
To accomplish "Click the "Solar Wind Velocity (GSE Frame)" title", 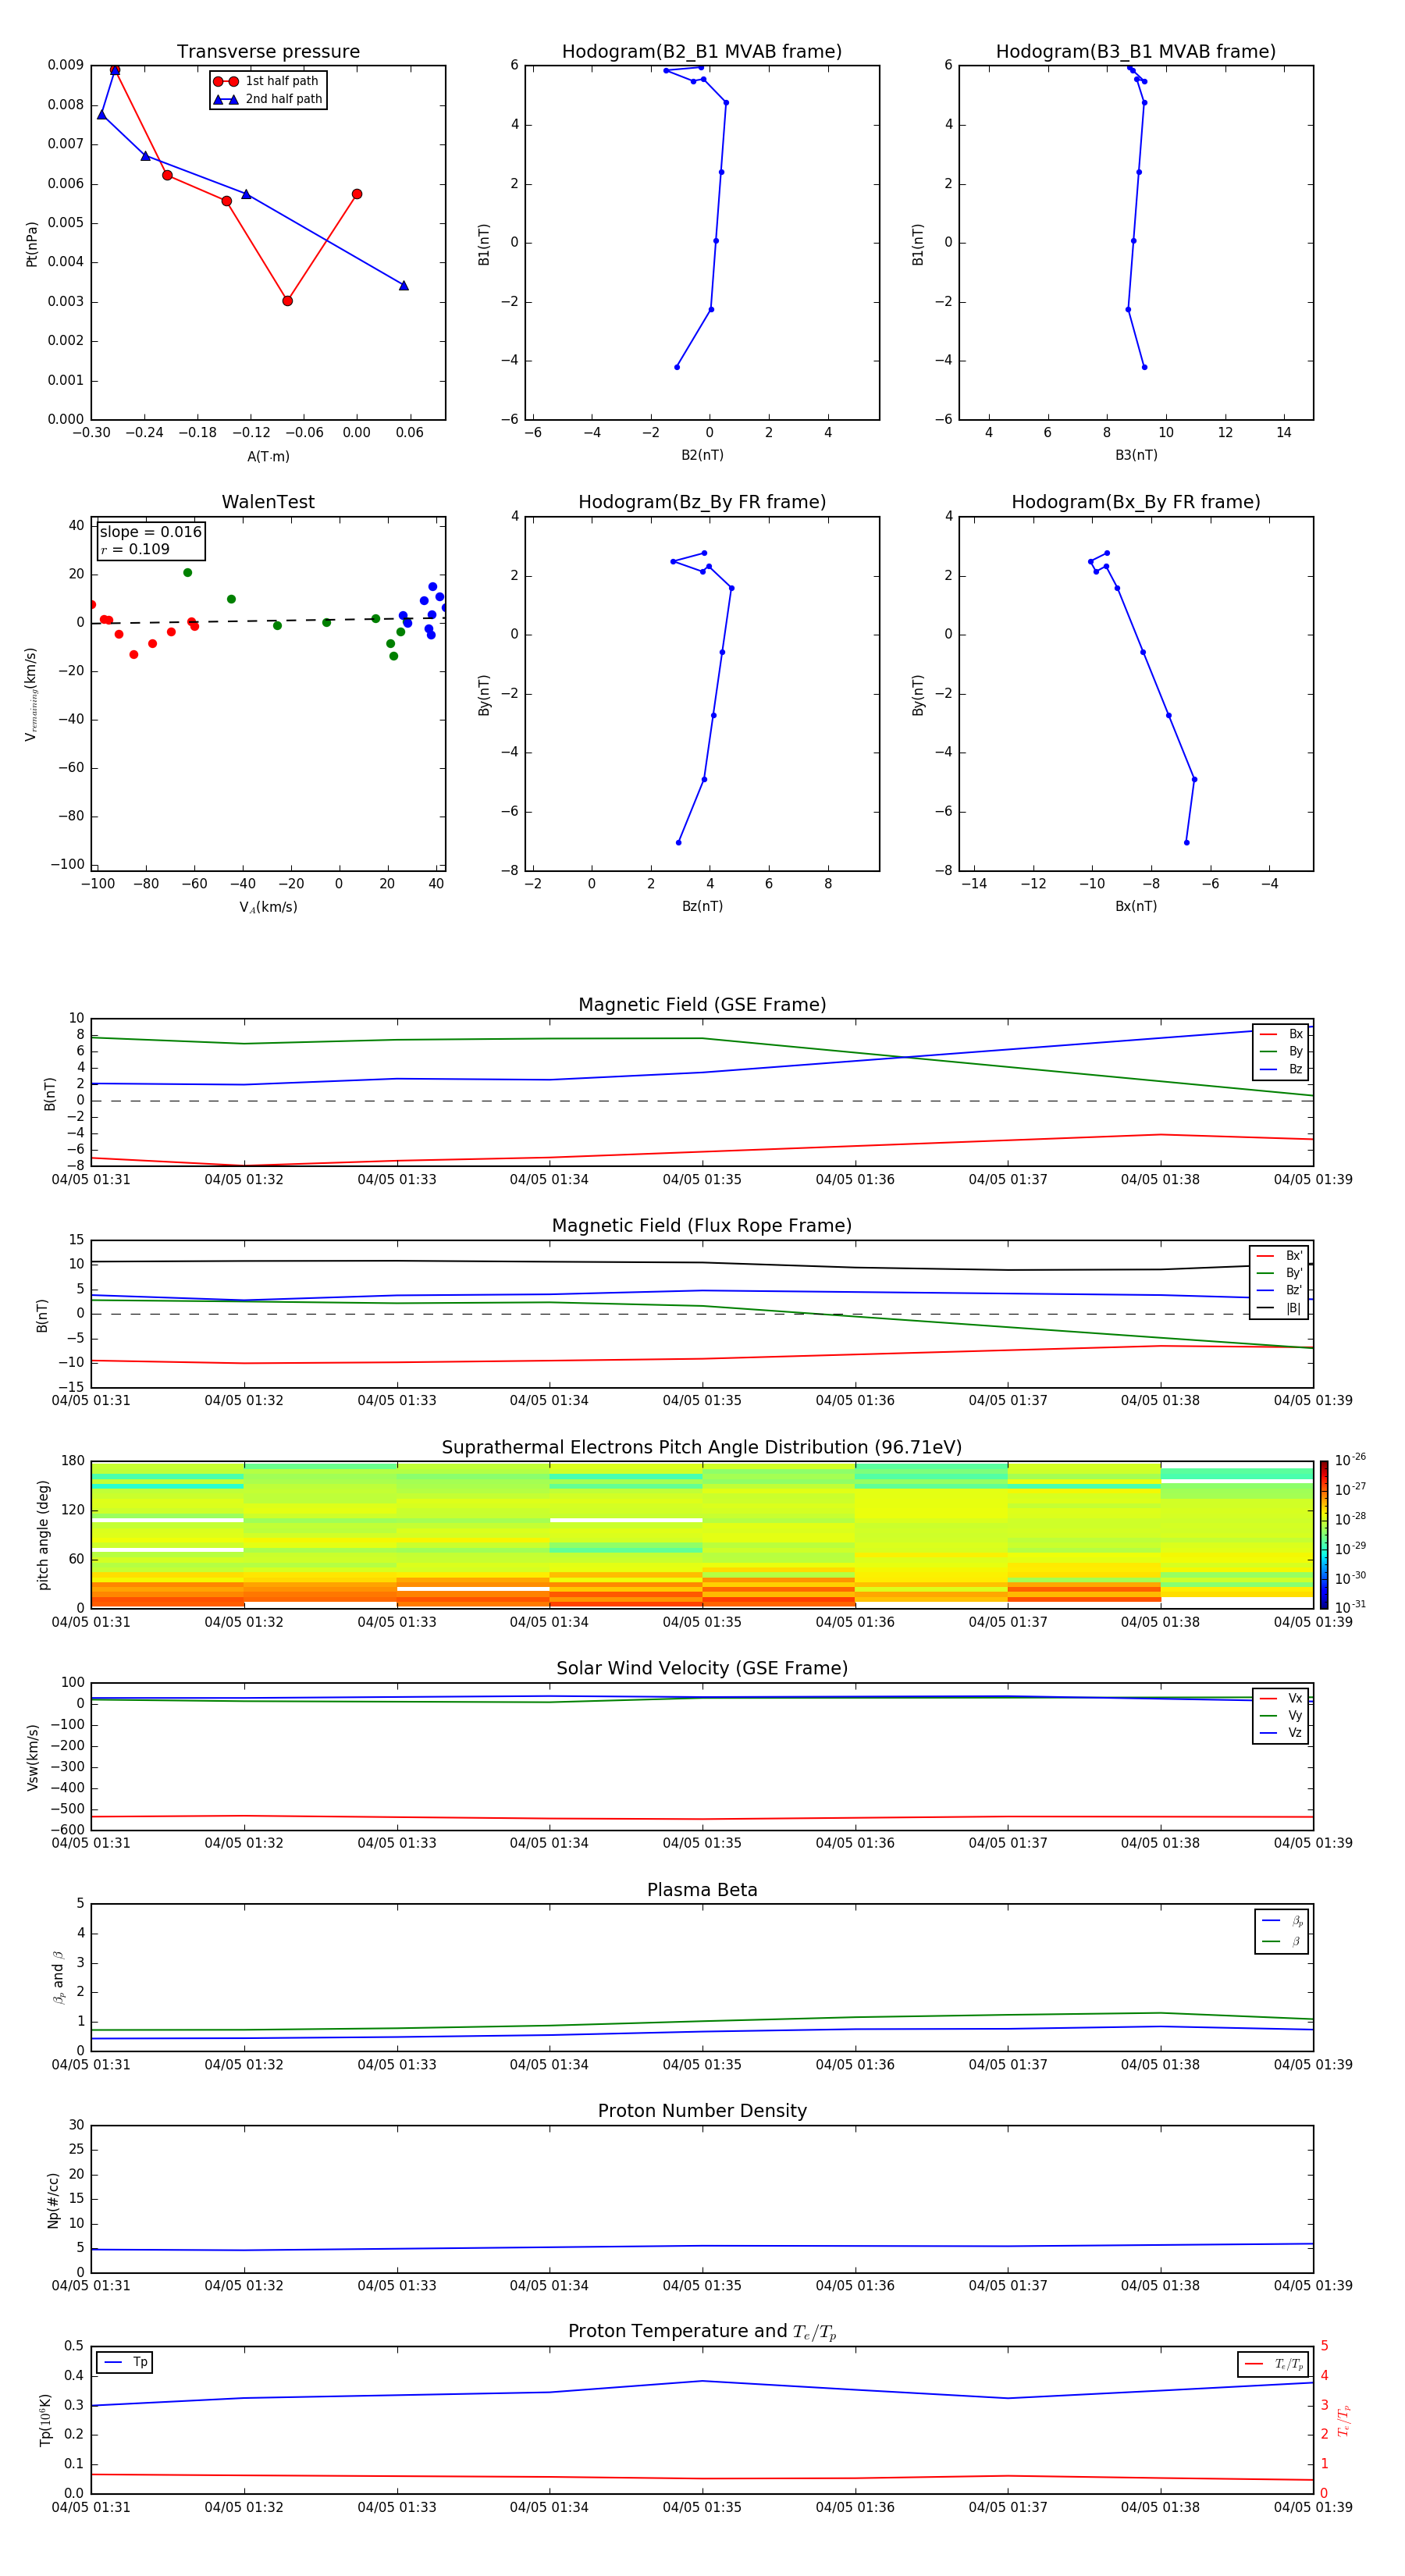I will click(x=702, y=1668).
